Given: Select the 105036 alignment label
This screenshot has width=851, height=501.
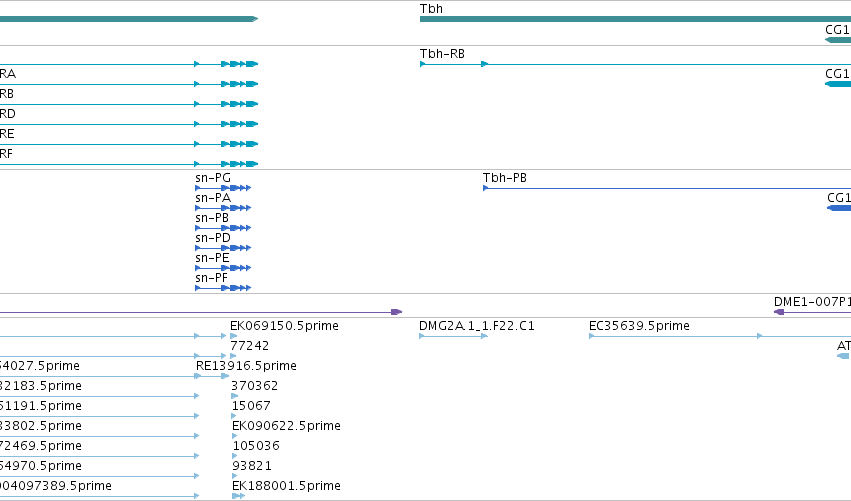Looking at the screenshot, I should (x=256, y=446).
